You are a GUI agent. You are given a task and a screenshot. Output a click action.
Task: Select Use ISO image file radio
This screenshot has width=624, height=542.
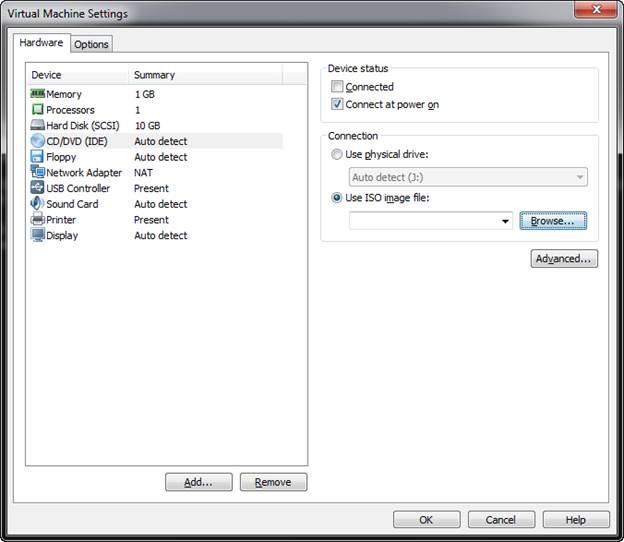coord(337,197)
